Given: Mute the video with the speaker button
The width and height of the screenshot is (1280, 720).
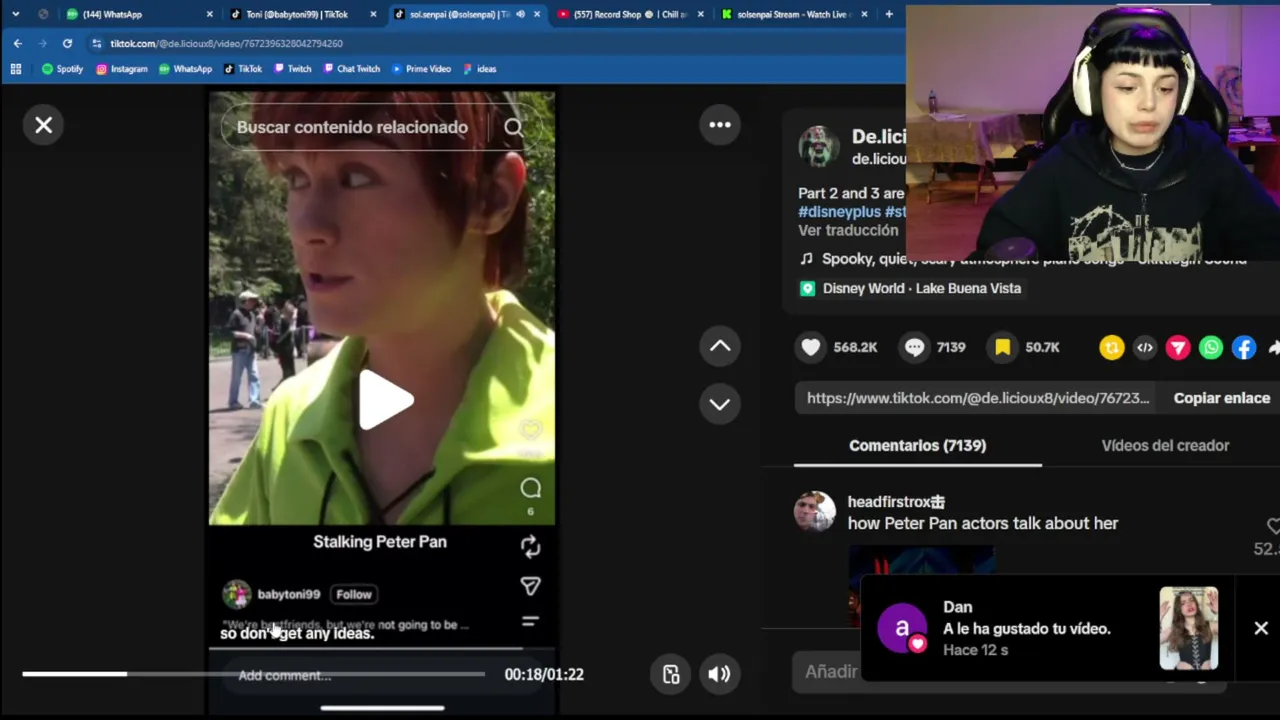Looking at the screenshot, I should click(x=719, y=674).
